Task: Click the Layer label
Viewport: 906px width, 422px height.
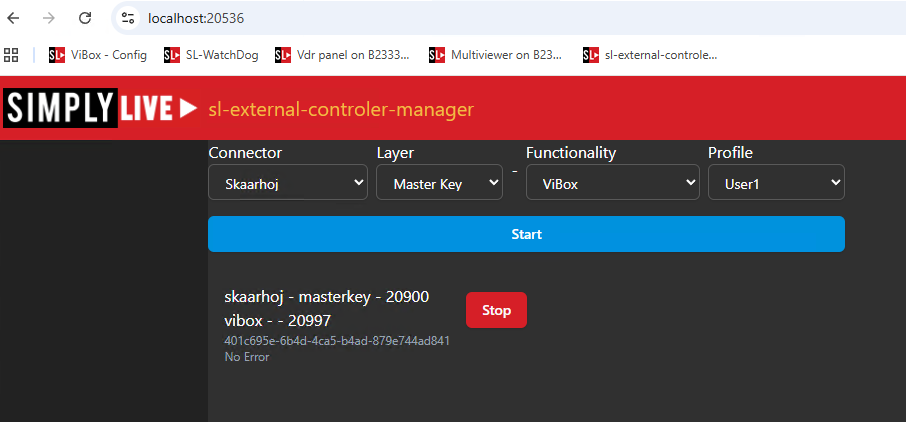Action: point(395,153)
